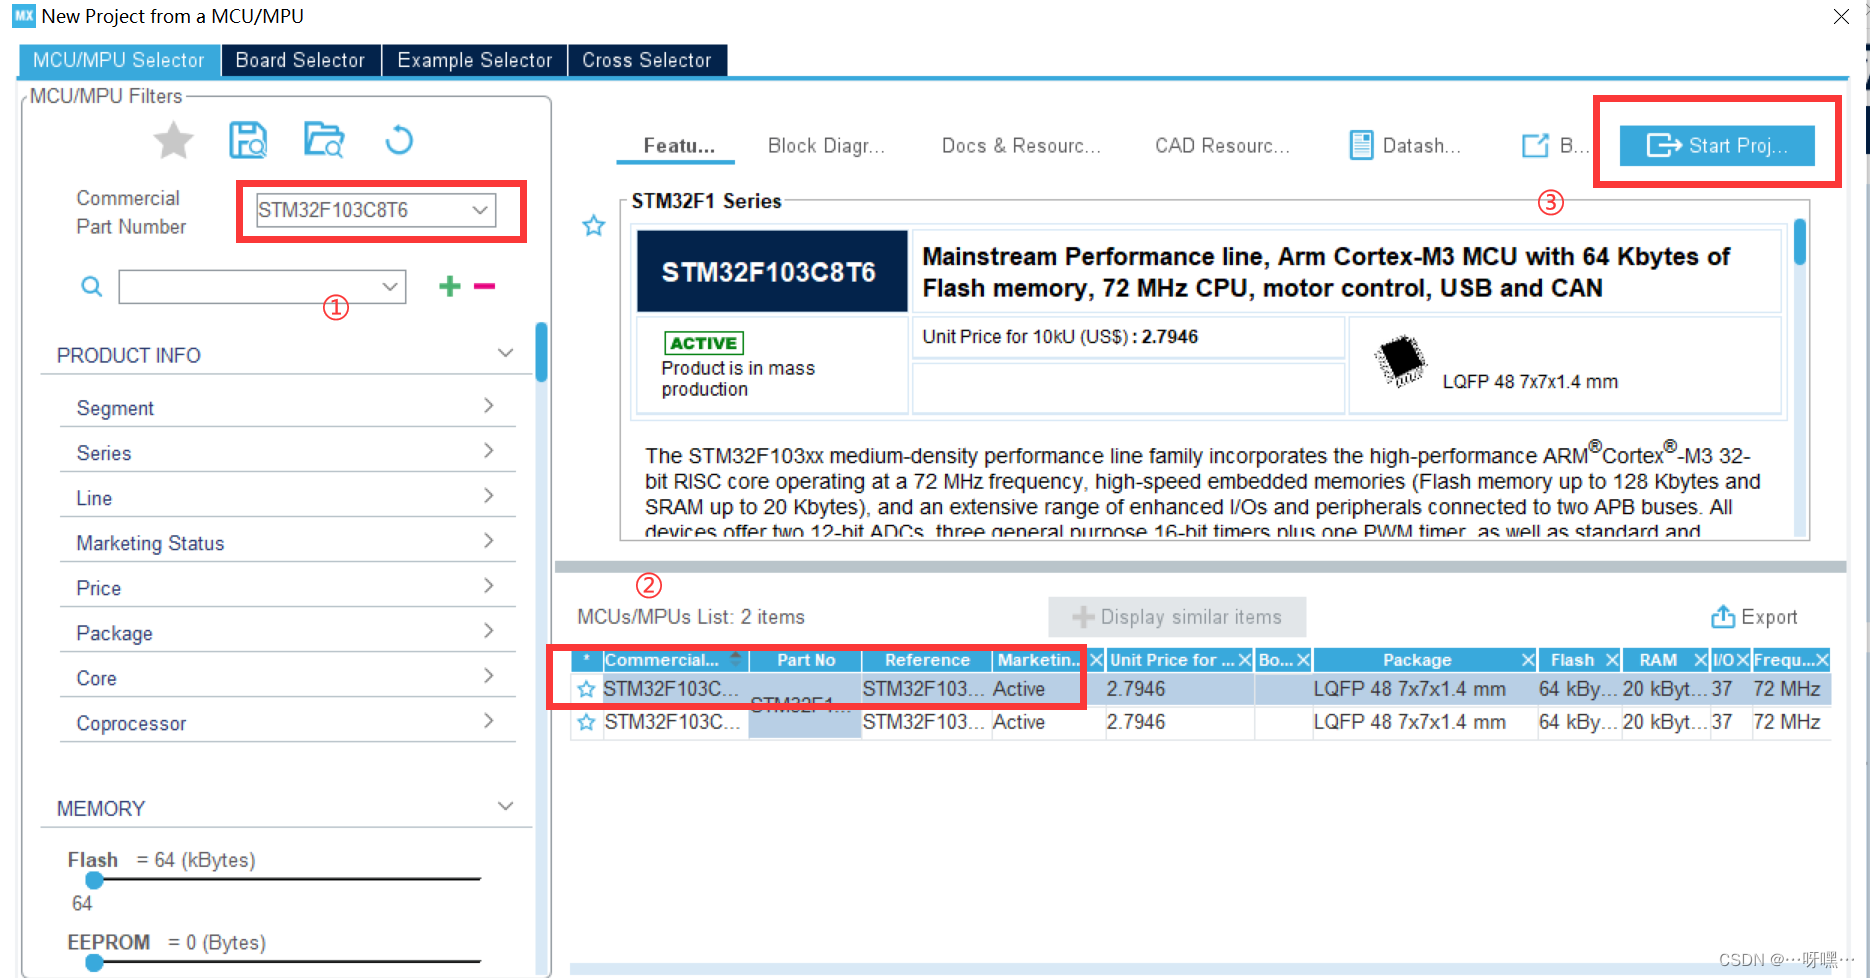Click the product details vertical scrollbar

pos(1800,242)
